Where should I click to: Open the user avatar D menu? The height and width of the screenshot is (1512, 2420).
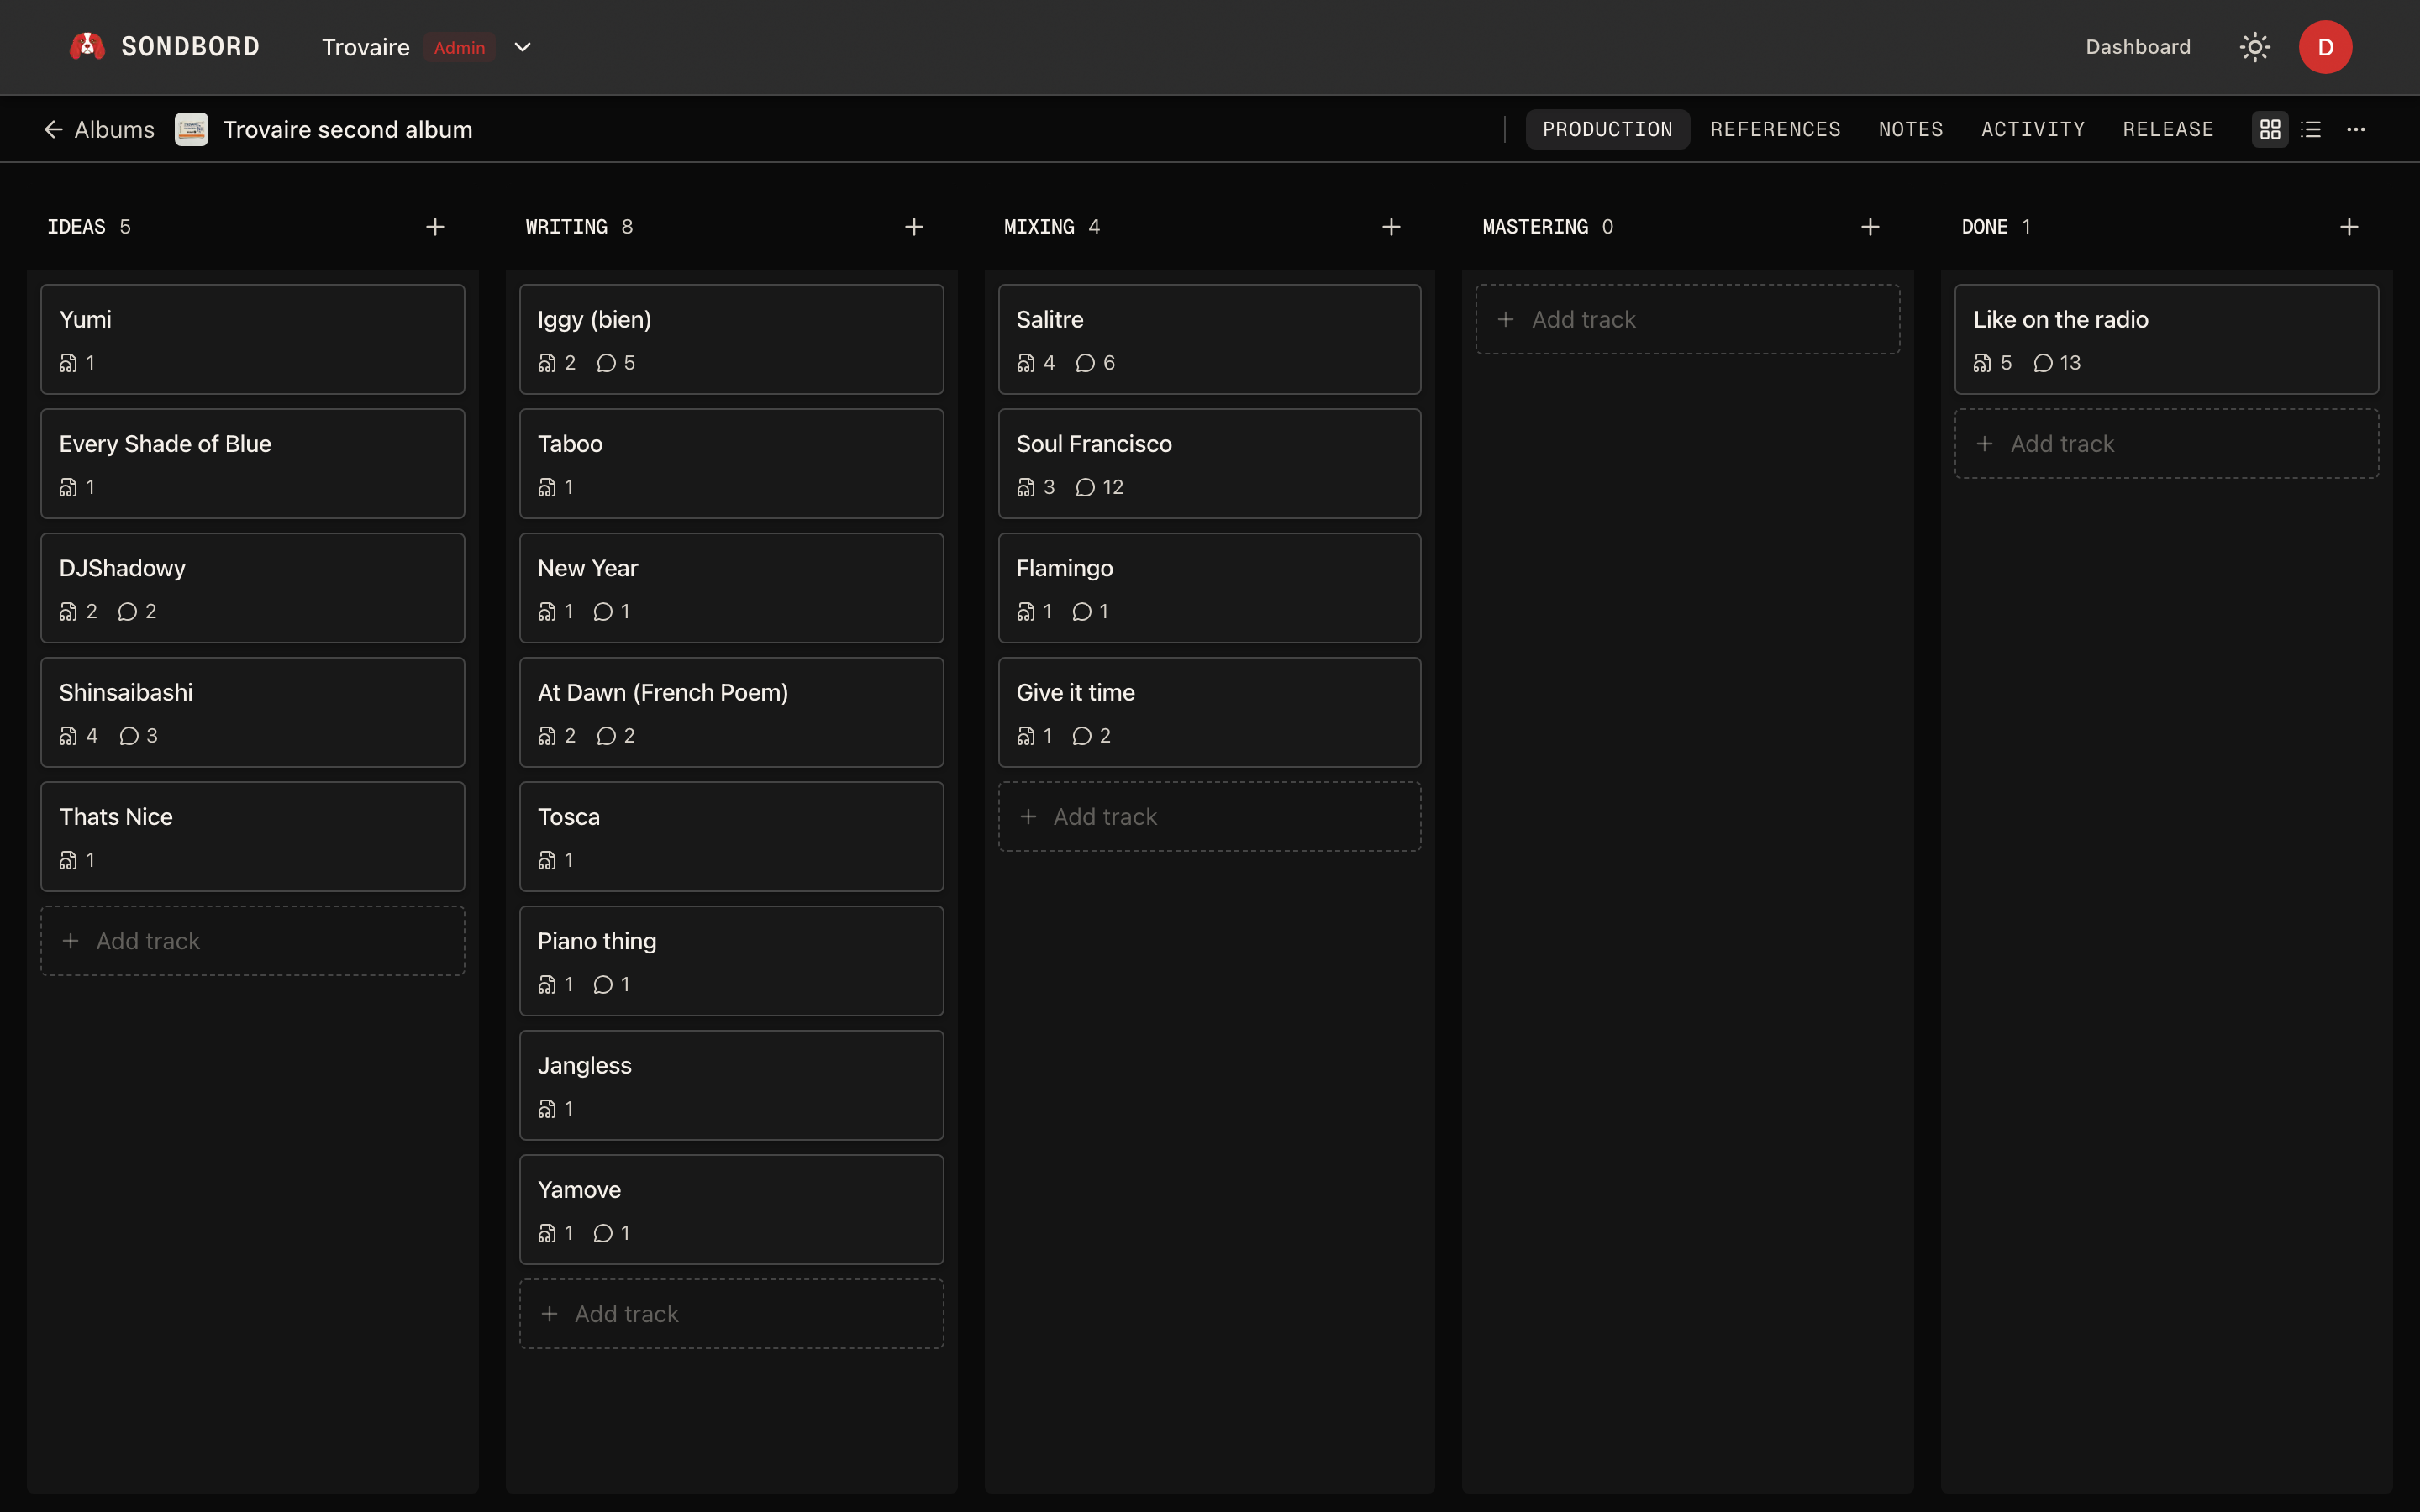(x=2325, y=47)
